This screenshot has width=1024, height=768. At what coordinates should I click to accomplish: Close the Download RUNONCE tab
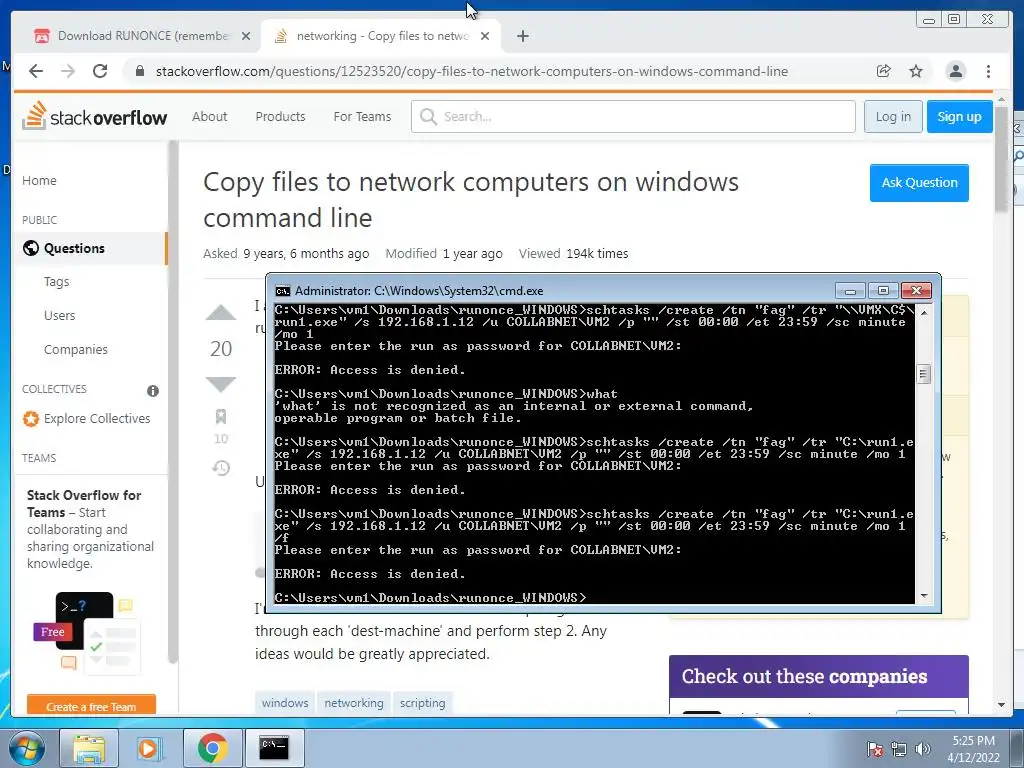coord(246,36)
